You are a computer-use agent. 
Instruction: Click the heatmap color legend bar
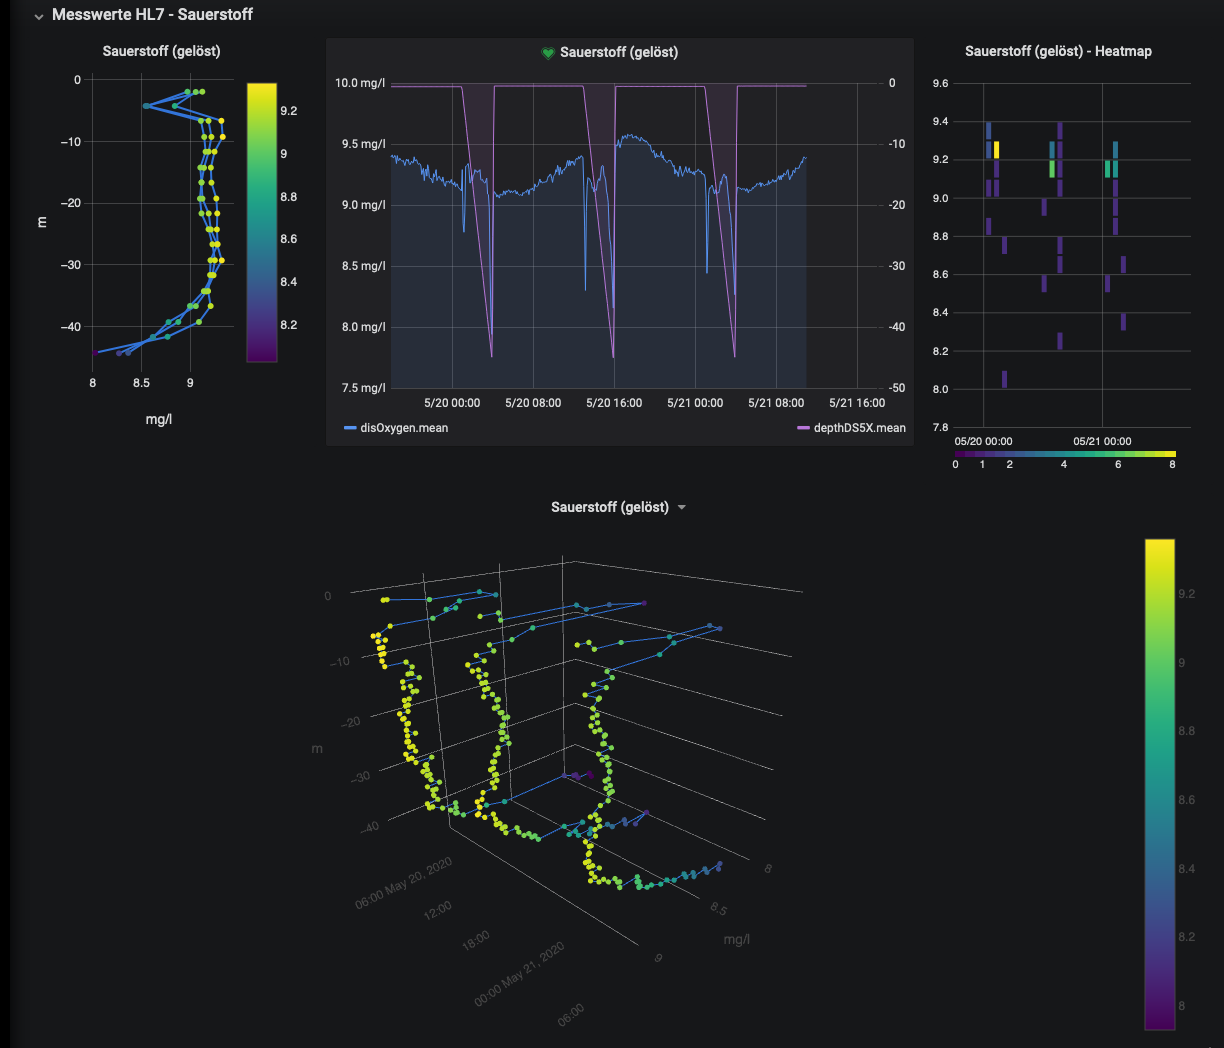click(x=1065, y=454)
